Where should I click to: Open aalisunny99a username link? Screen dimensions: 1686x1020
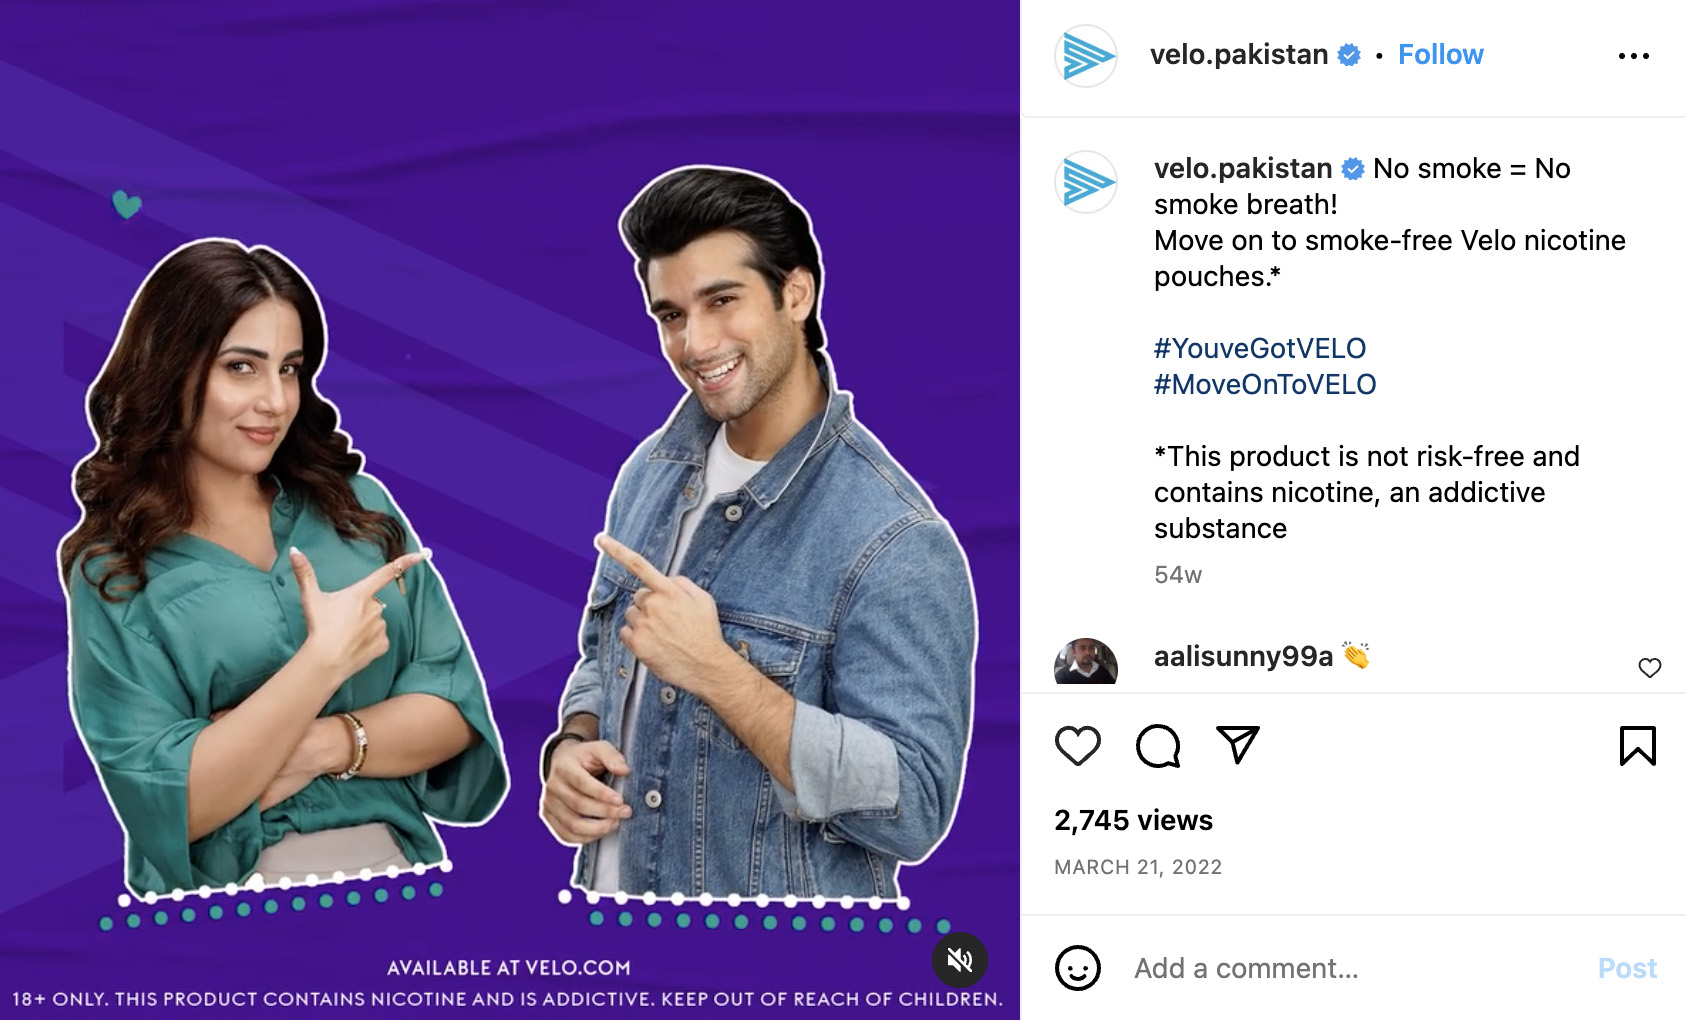coord(1243,656)
